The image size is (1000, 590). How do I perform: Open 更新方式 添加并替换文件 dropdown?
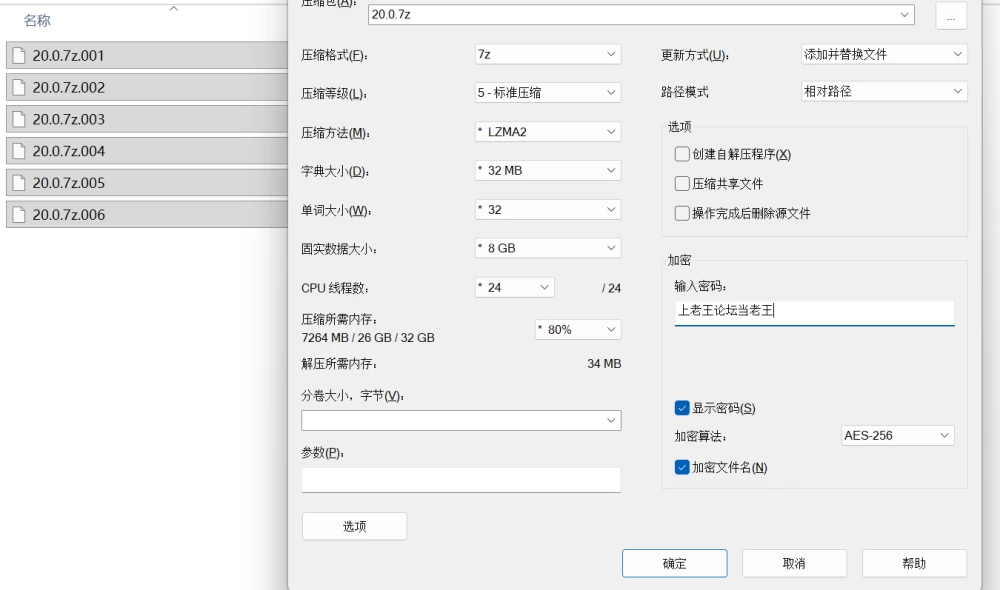coord(884,54)
